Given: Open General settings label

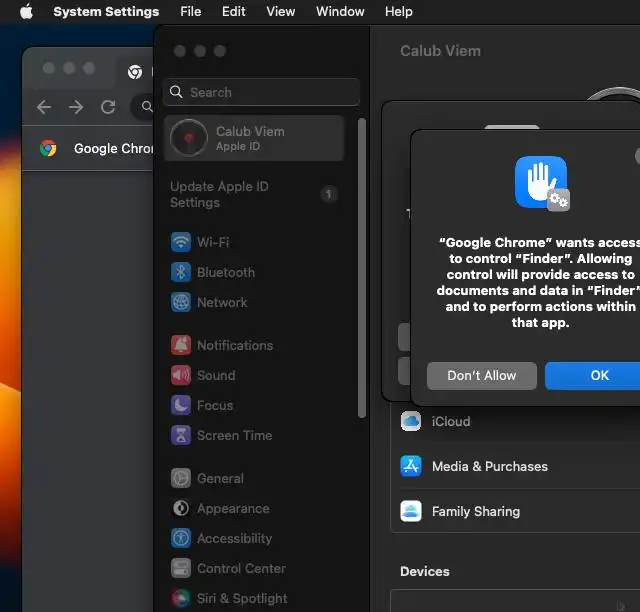Looking at the screenshot, I should [x=220, y=478].
